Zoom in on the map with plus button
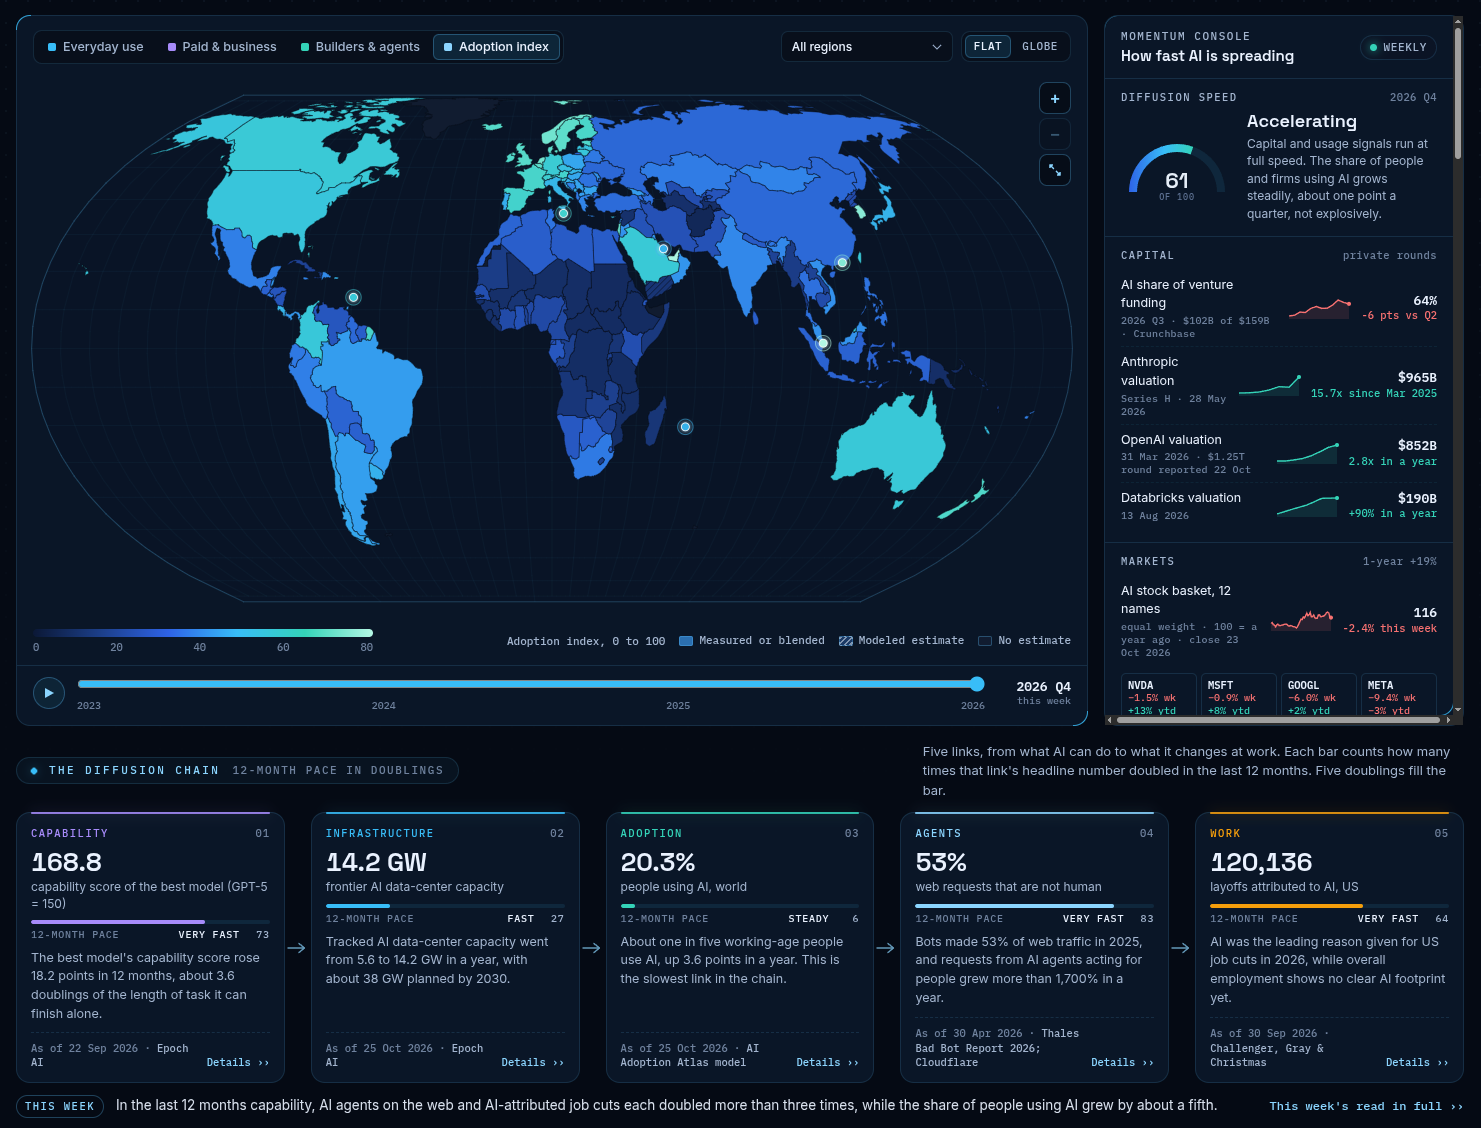 click(1055, 98)
